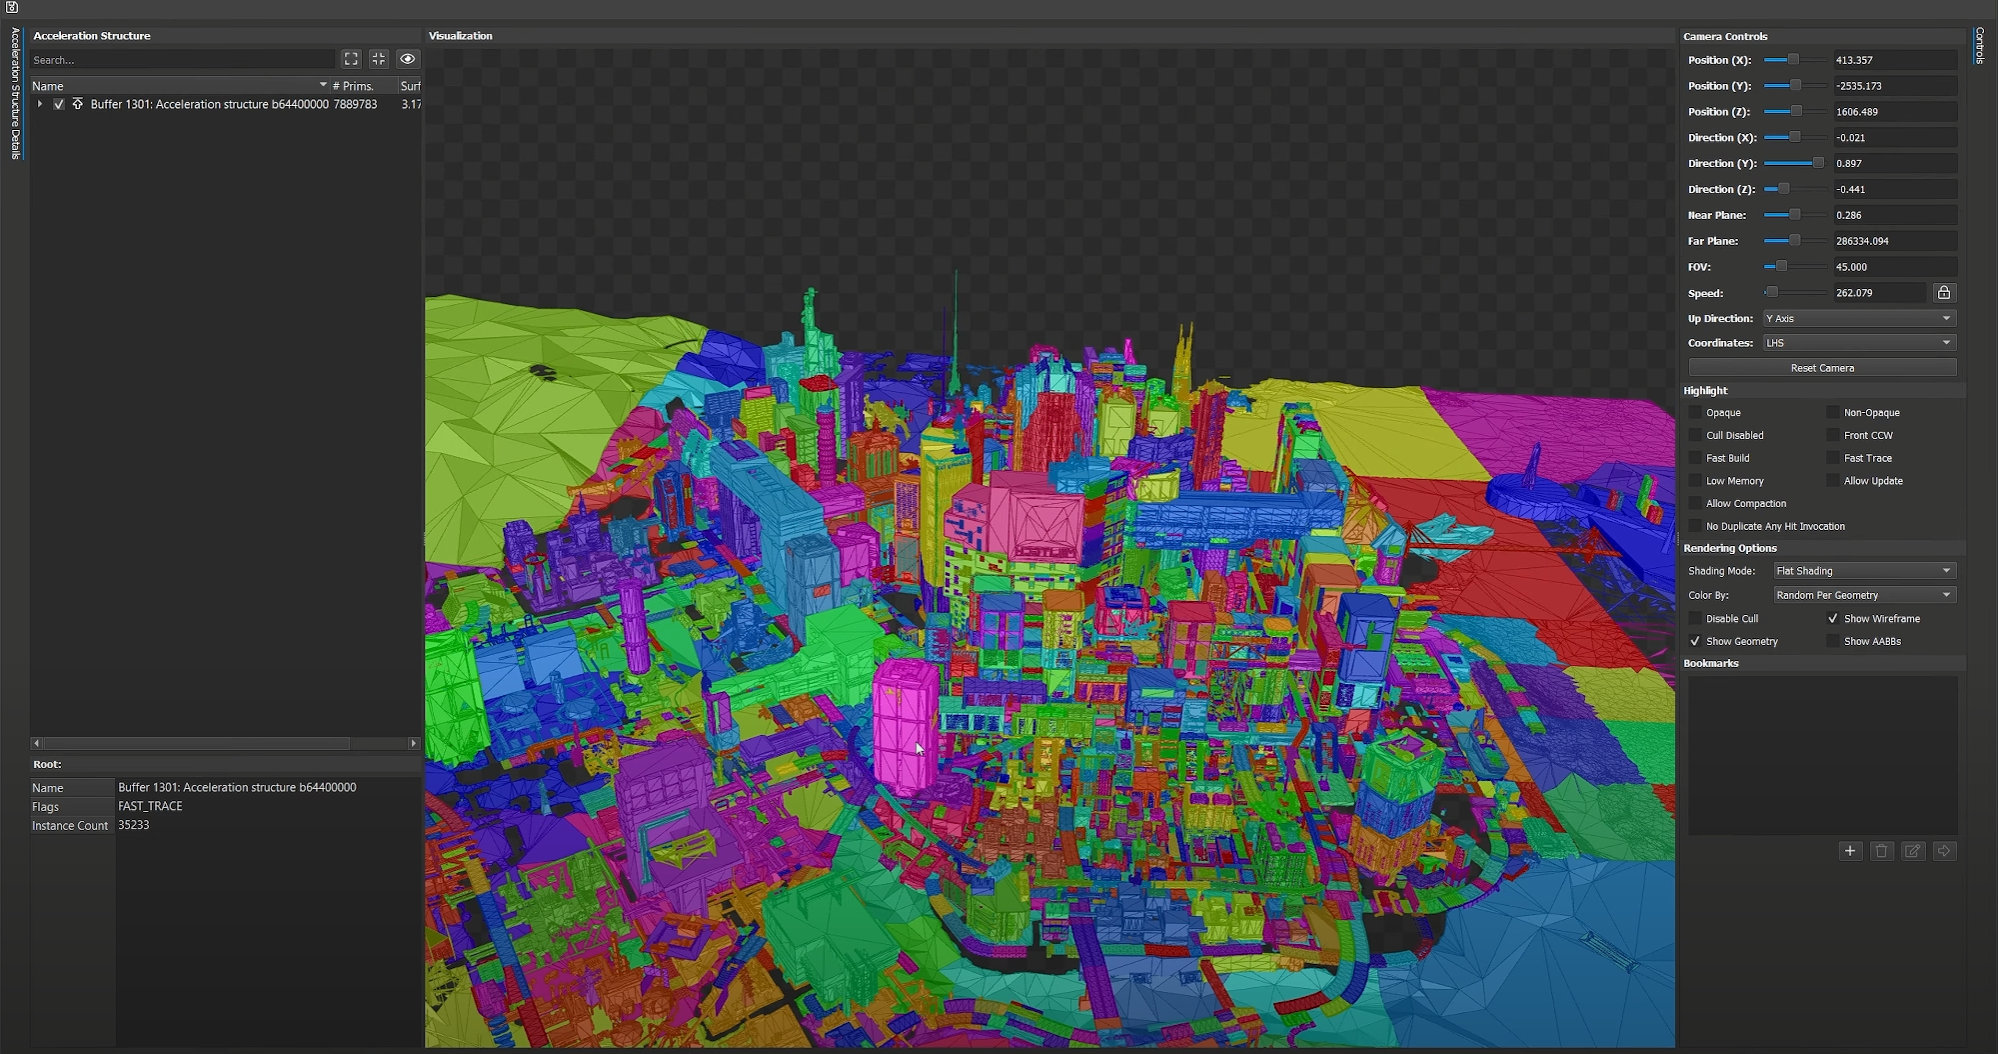
Task: Click the 7889783 primitives cell
Action: coord(355,104)
